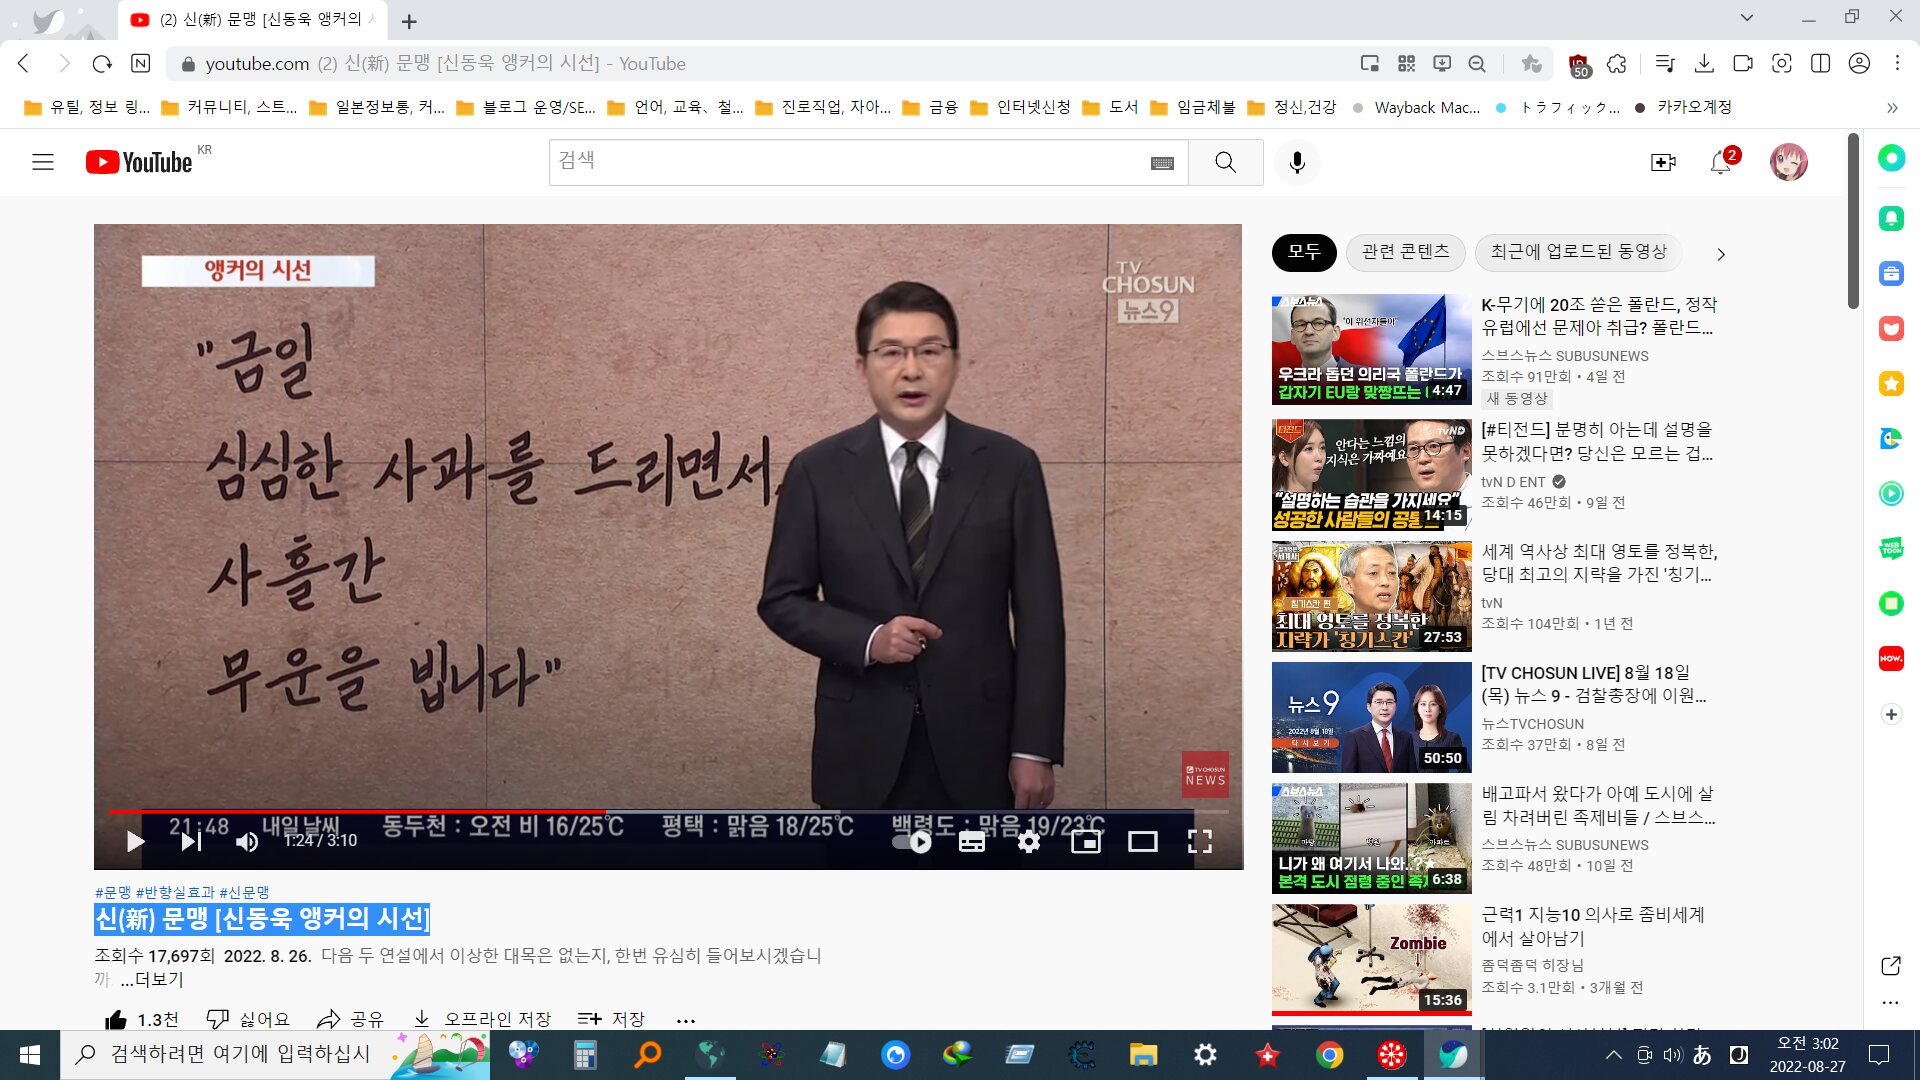Mute the video volume
Viewport: 1920px width, 1080px height.
(x=247, y=842)
